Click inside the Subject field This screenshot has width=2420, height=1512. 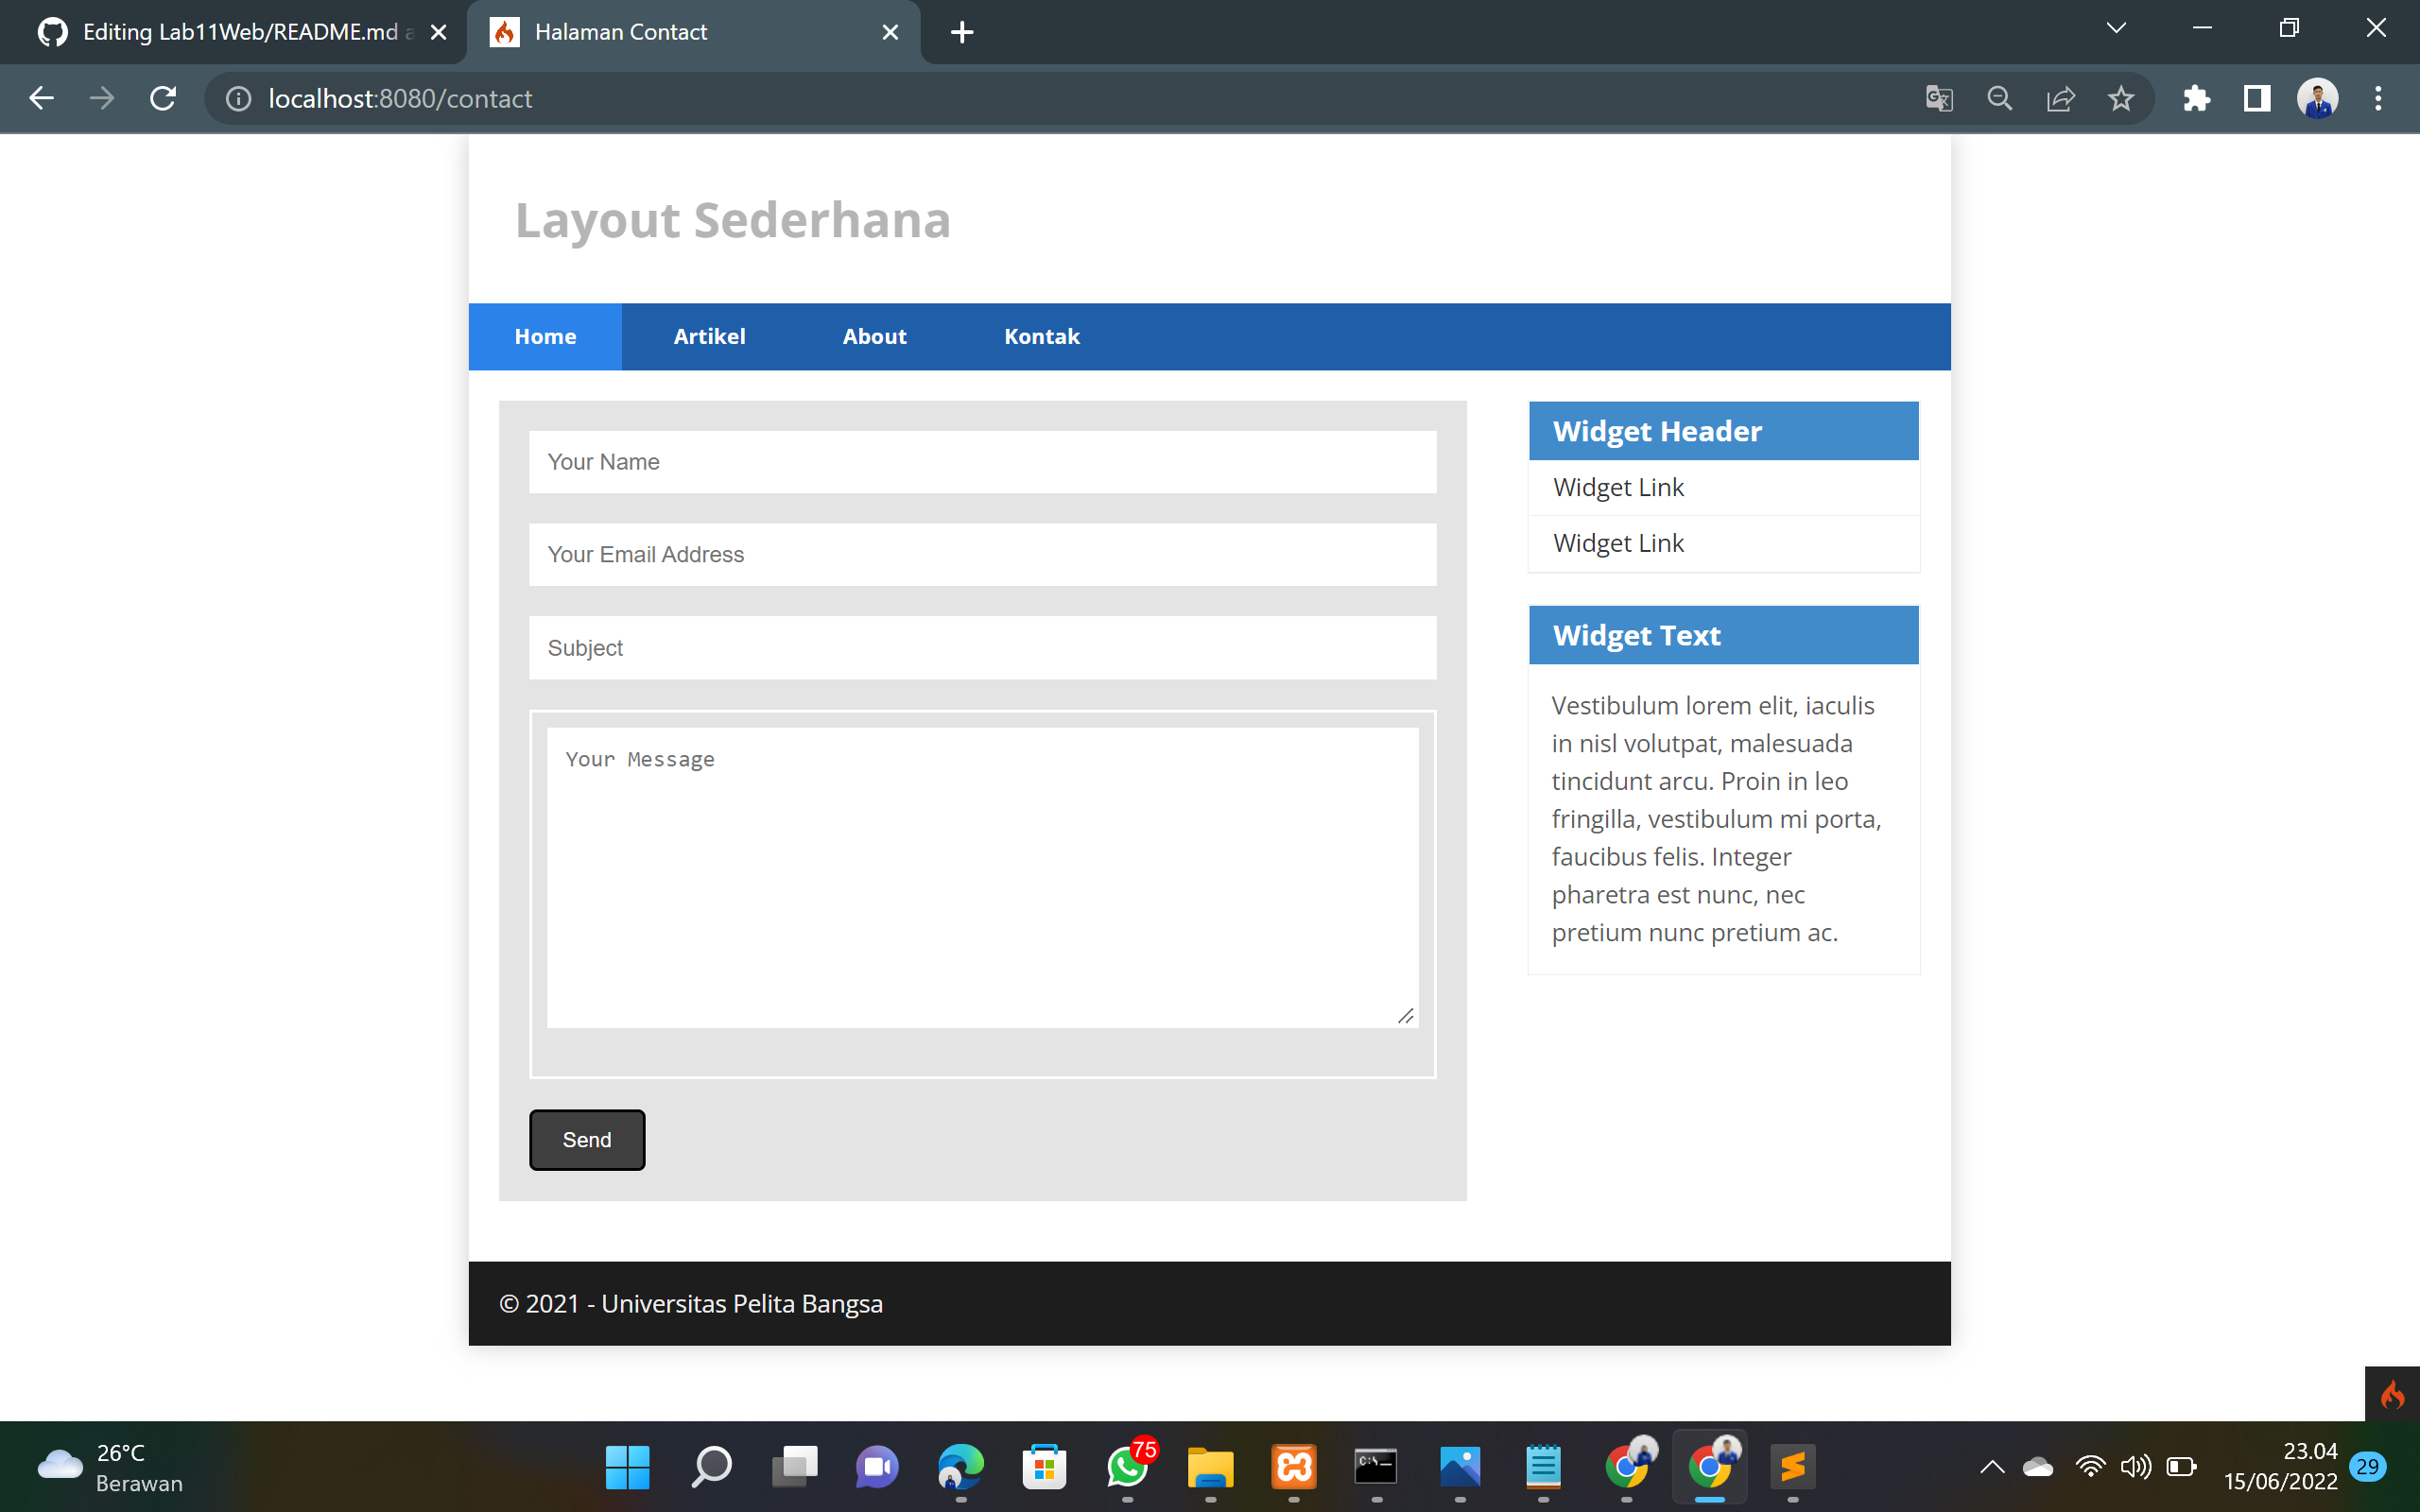pyautogui.click(x=982, y=647)
